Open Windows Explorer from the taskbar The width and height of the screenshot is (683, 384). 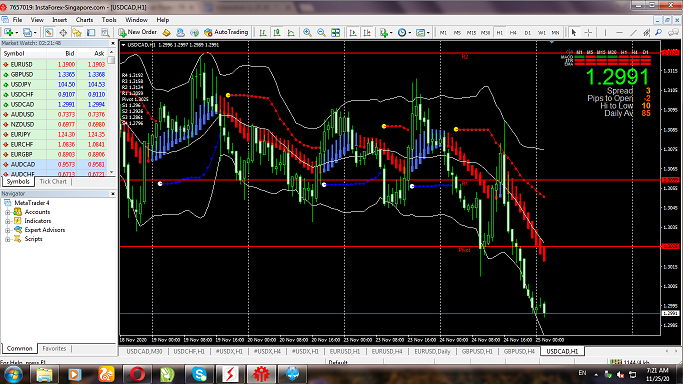point(44,374)
